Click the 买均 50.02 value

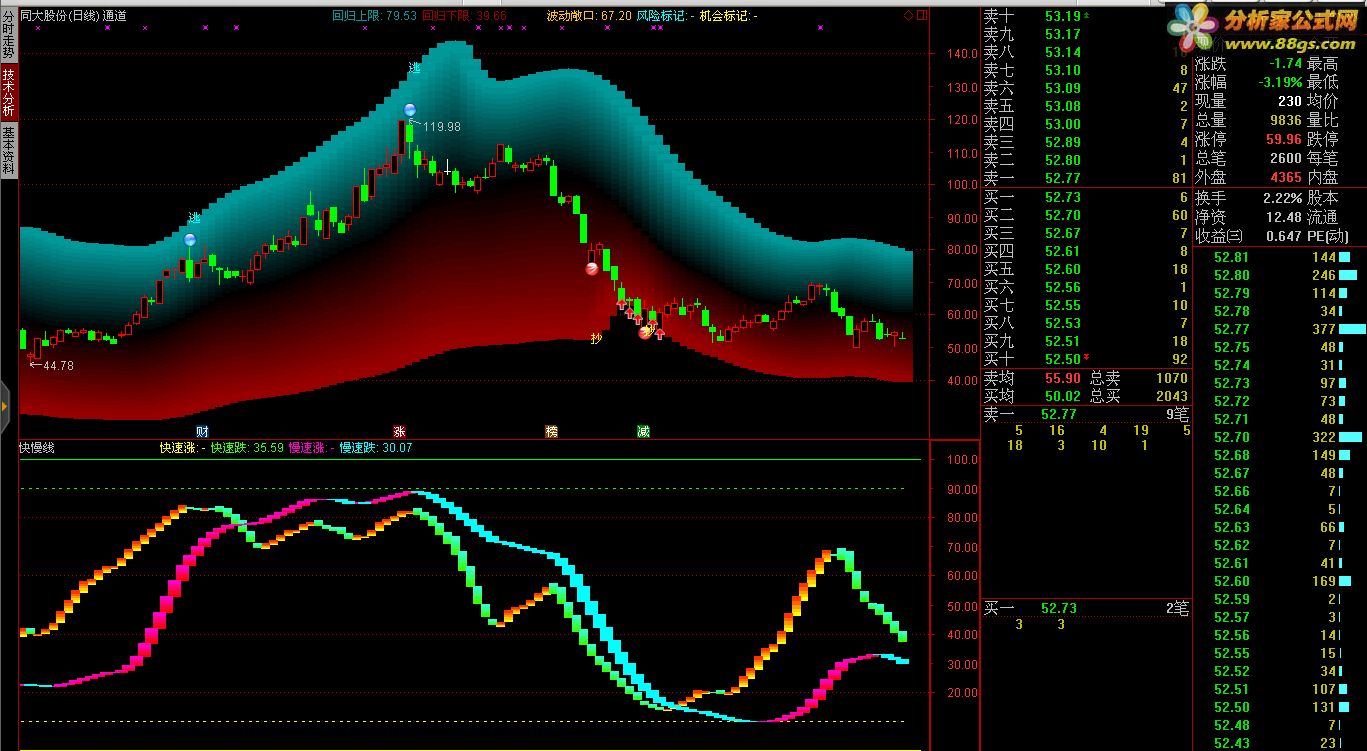click(x=1063, y=397)
